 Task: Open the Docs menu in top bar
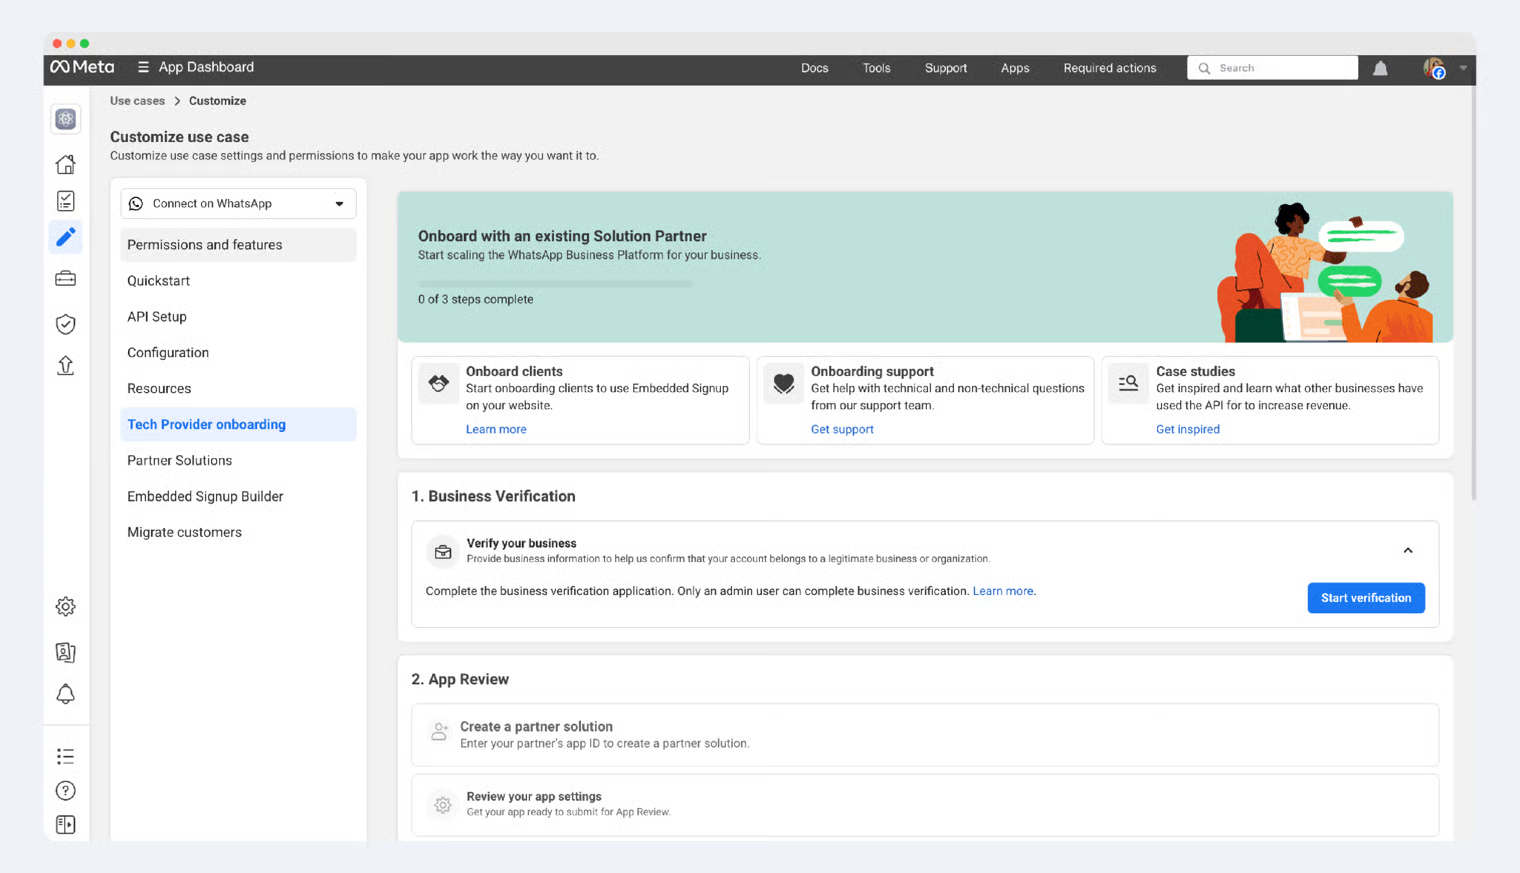(x=814, y=68)
